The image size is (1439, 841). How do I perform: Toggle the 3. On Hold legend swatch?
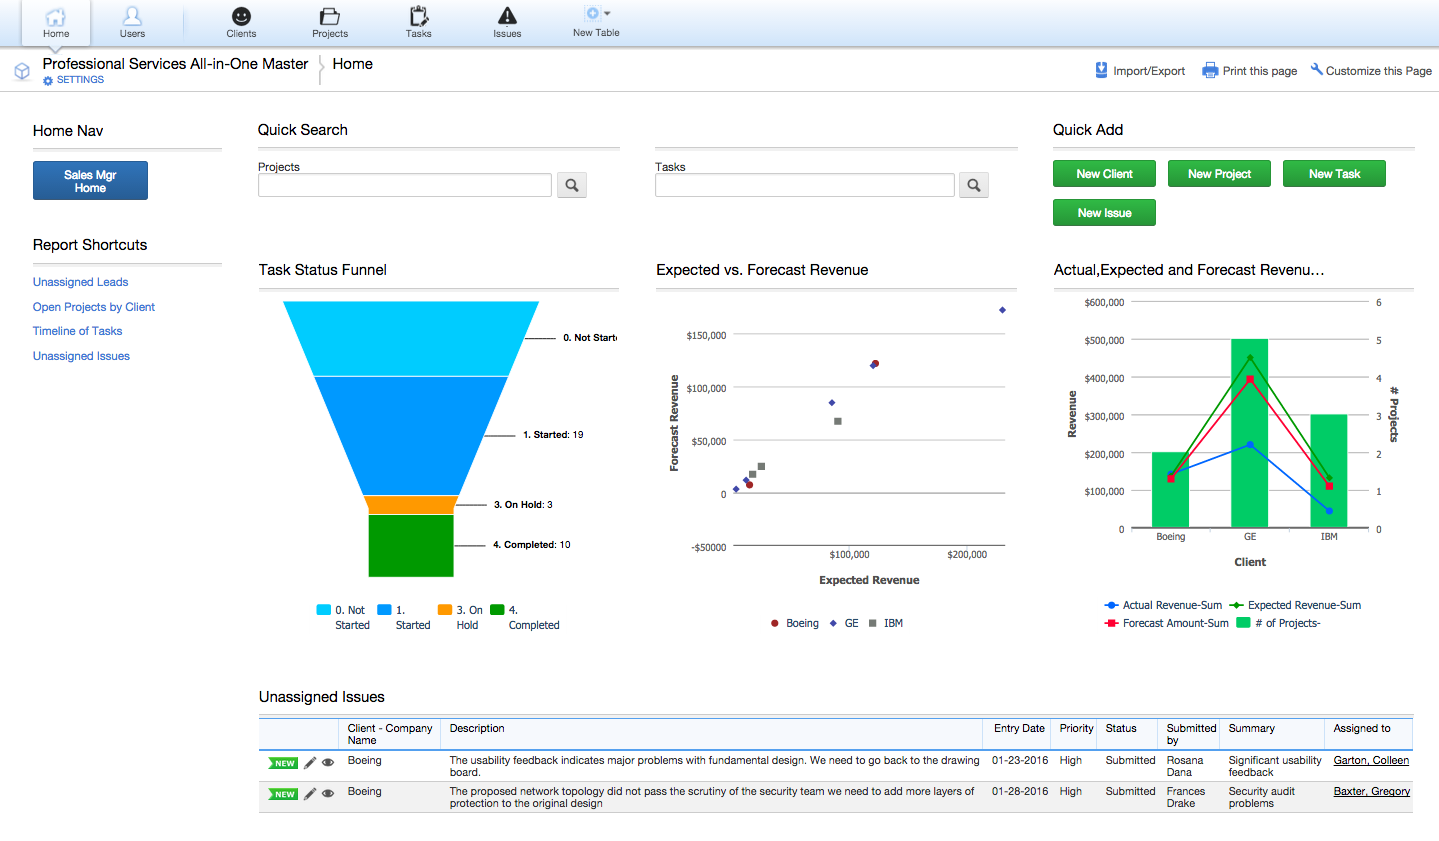[445, 610]
